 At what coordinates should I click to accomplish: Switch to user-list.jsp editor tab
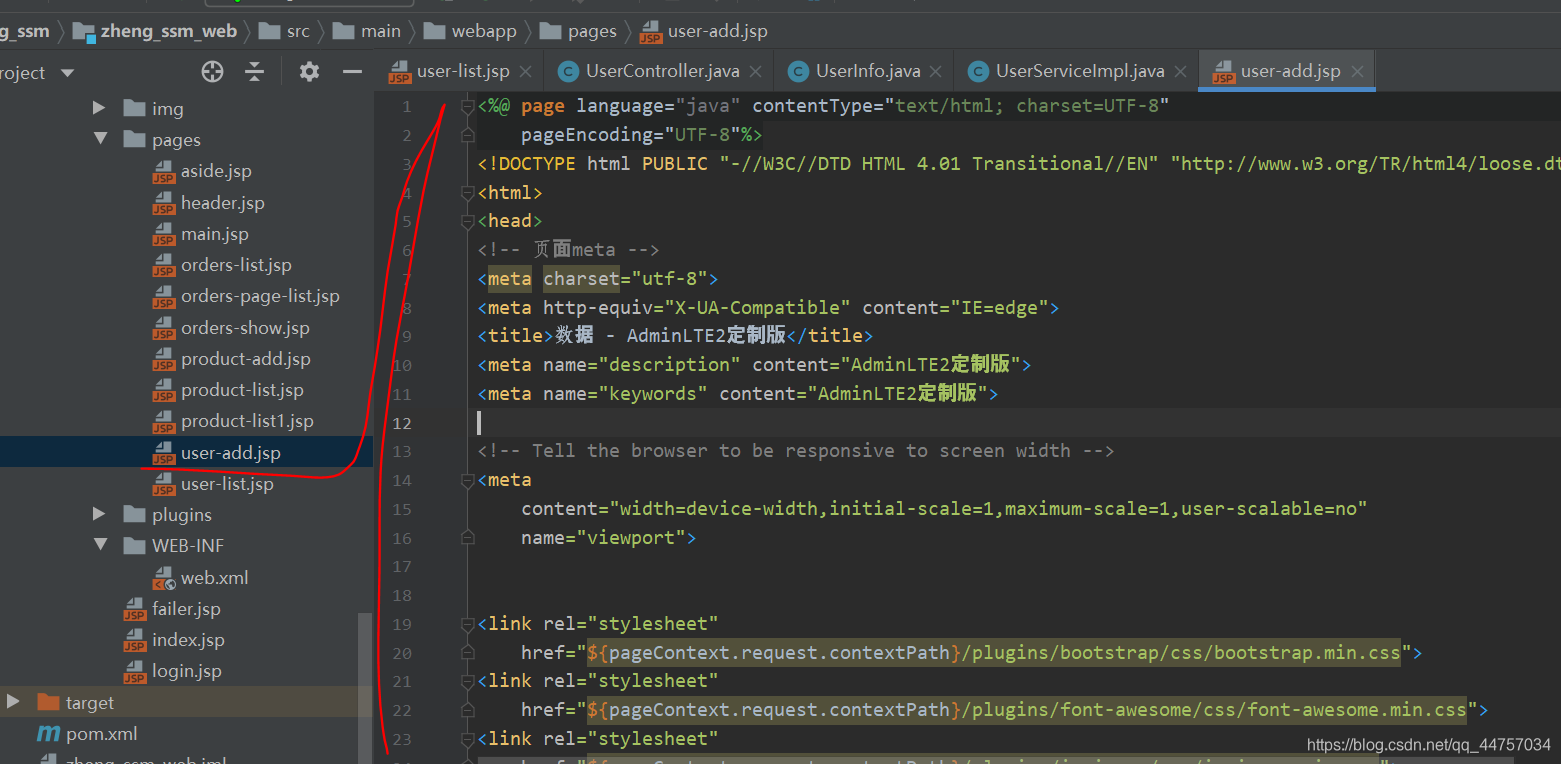point(463,71)
